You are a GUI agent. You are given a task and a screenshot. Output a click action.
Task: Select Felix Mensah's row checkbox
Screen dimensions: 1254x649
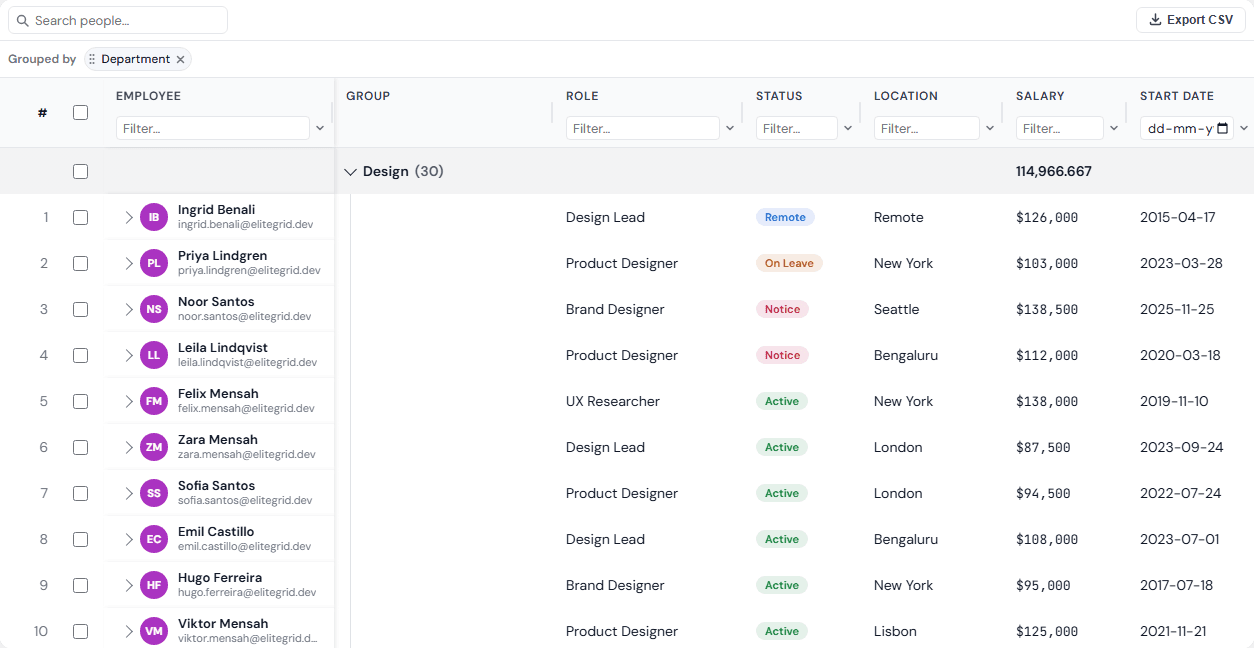pyautogui.click(x=81, y=401)
